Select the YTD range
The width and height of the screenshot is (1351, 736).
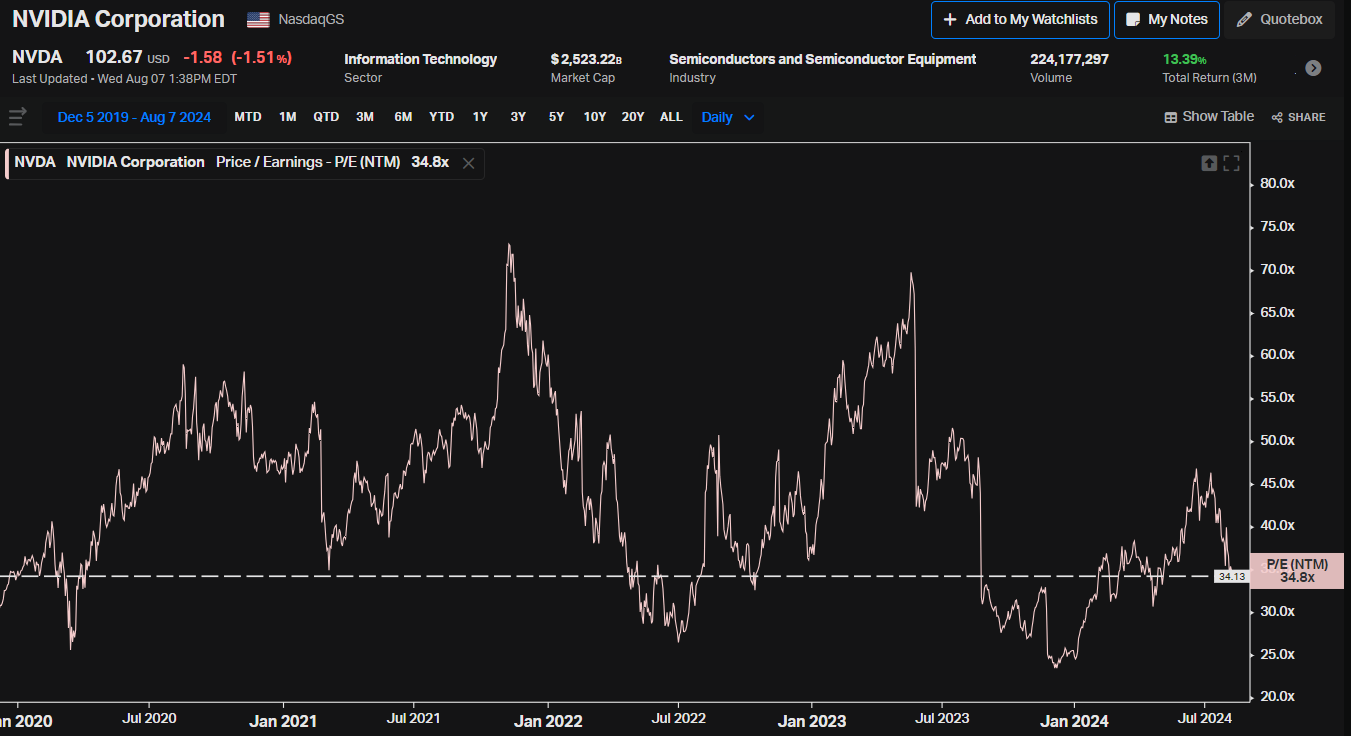(441, 117)
